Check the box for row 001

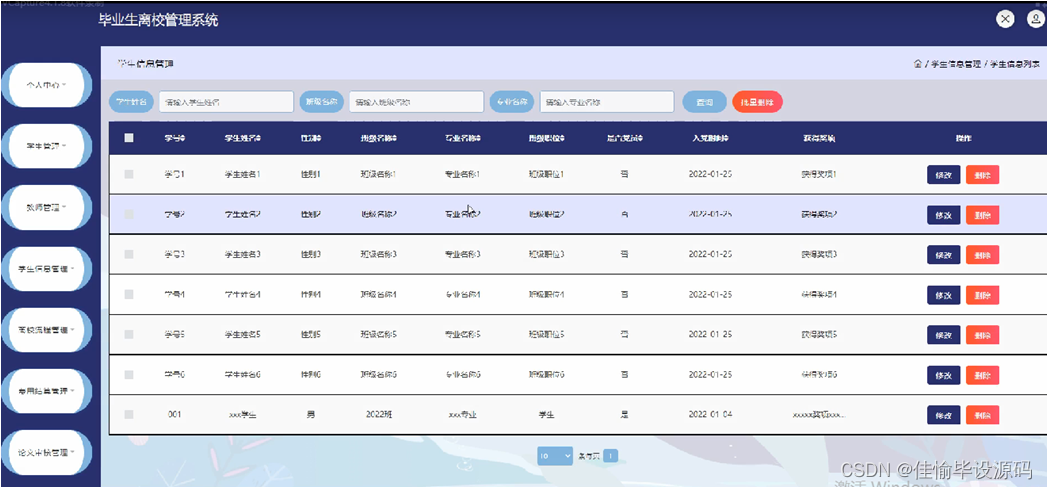pyautogui.click(x=129, y=415)
